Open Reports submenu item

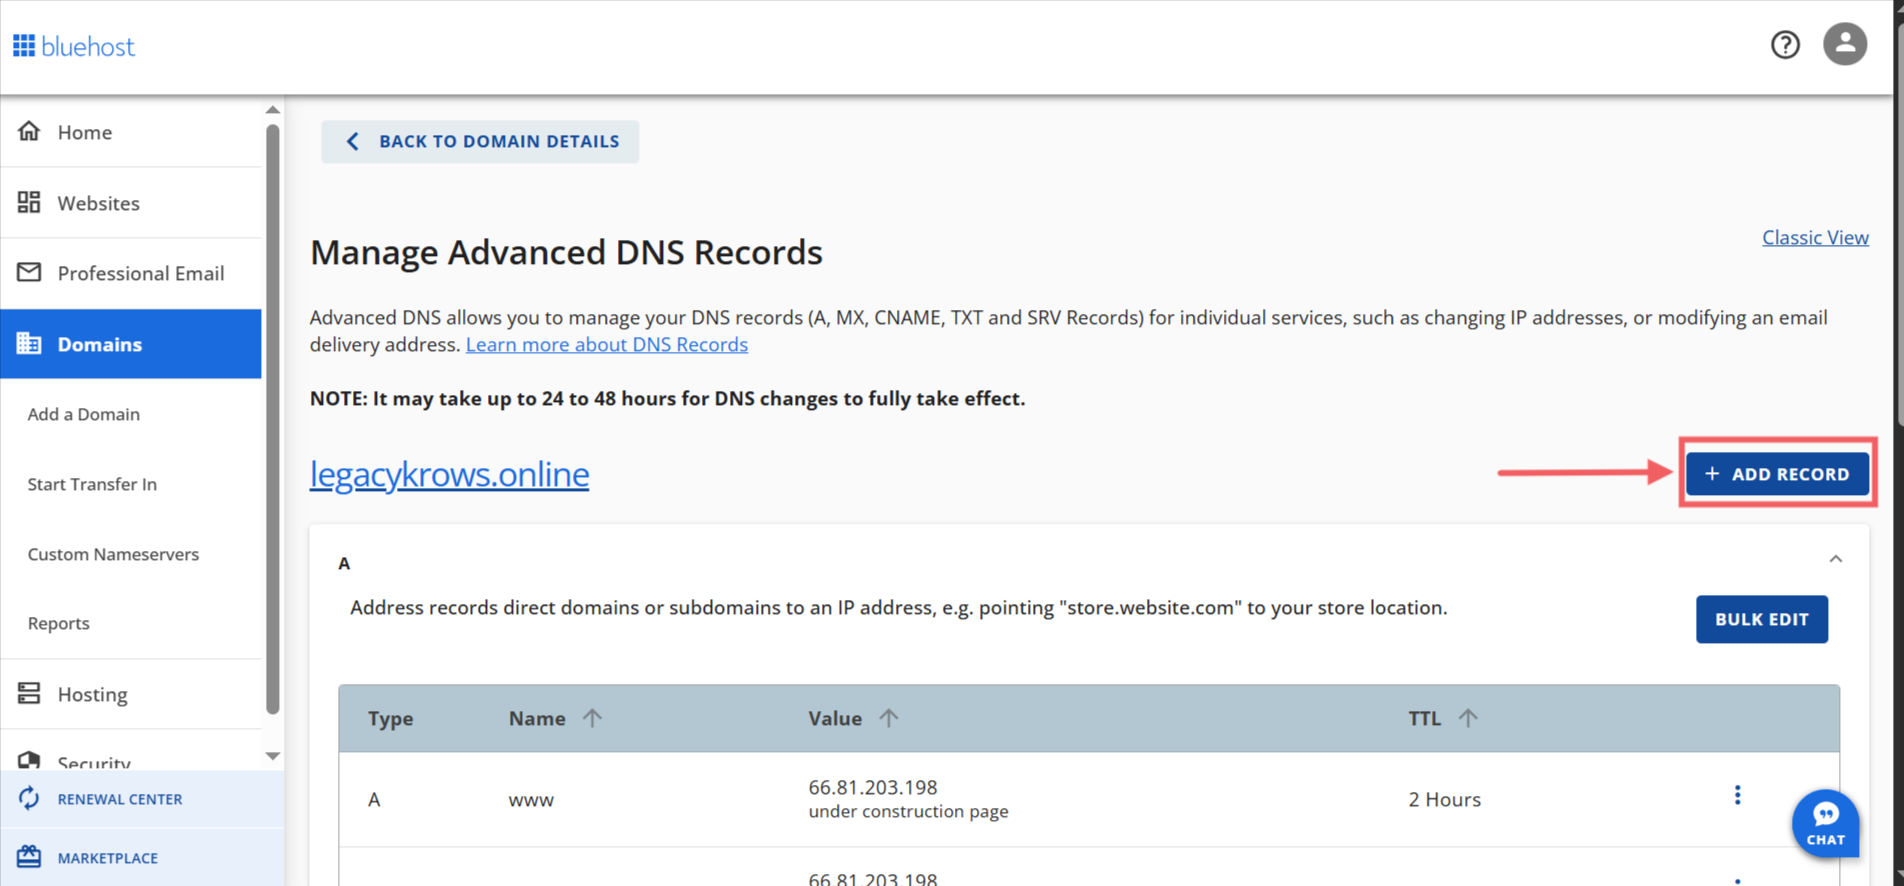click(59, 623)
